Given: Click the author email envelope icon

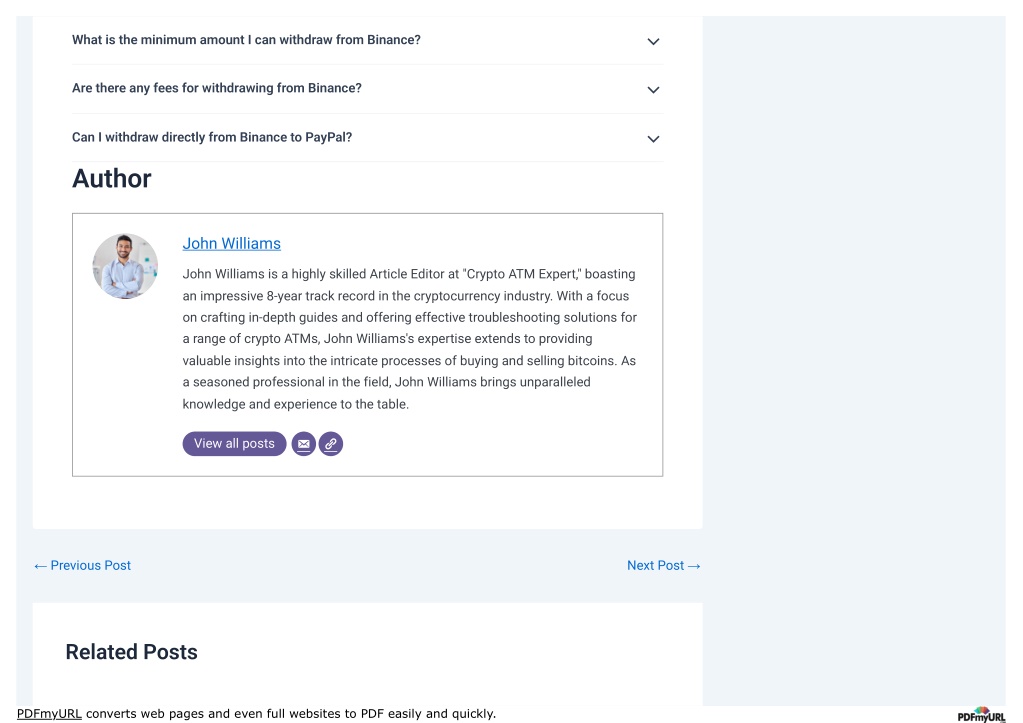Looking at the screenshot, I should pyautogui.click(x=303, y=444).
